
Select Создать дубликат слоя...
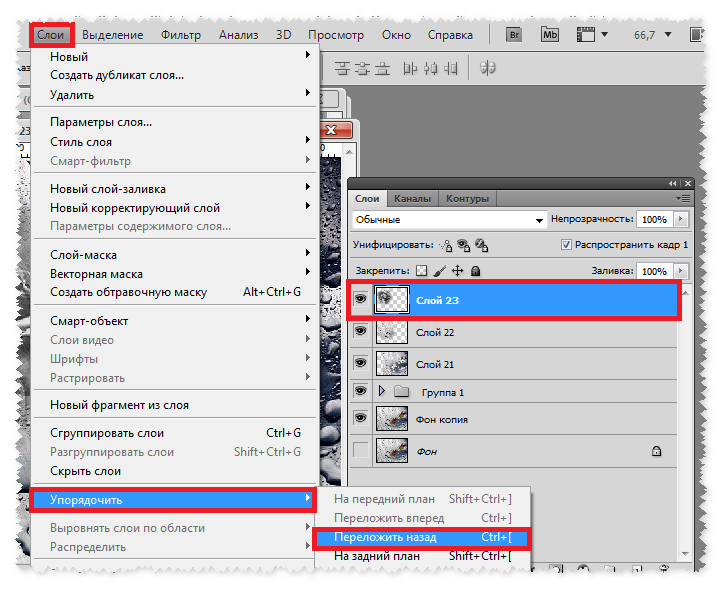[175, 75]
